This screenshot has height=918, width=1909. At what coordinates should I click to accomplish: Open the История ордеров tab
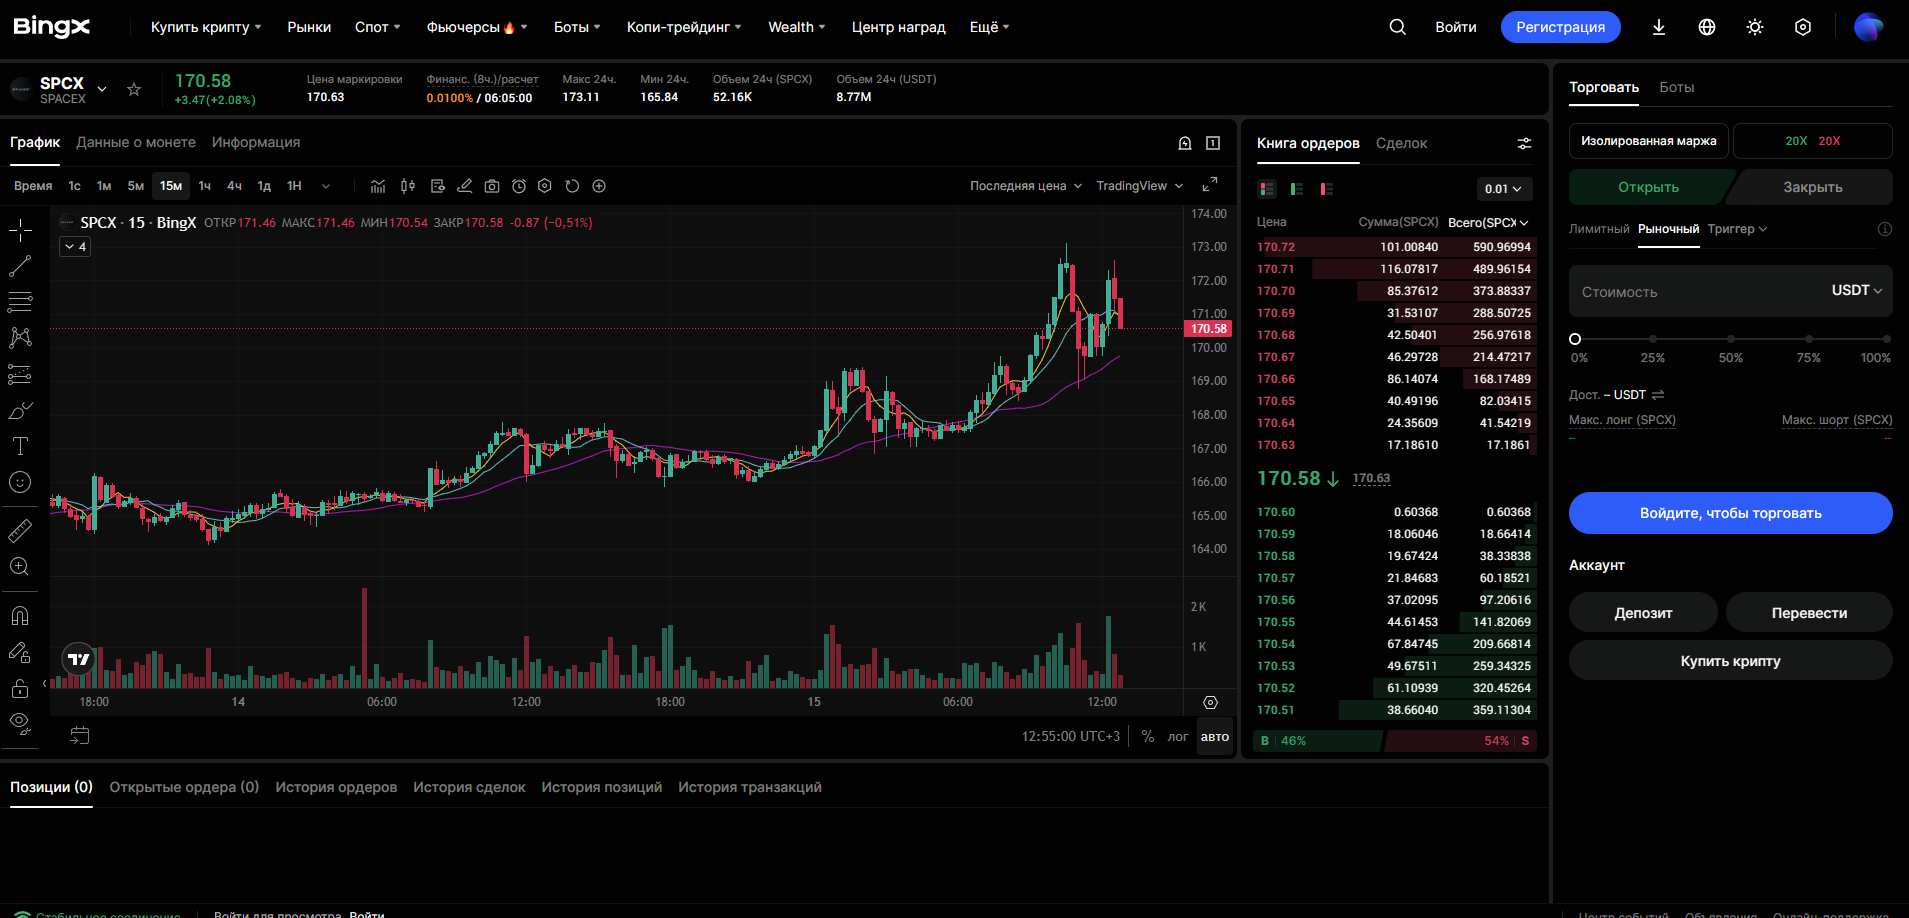click(336, 787)
